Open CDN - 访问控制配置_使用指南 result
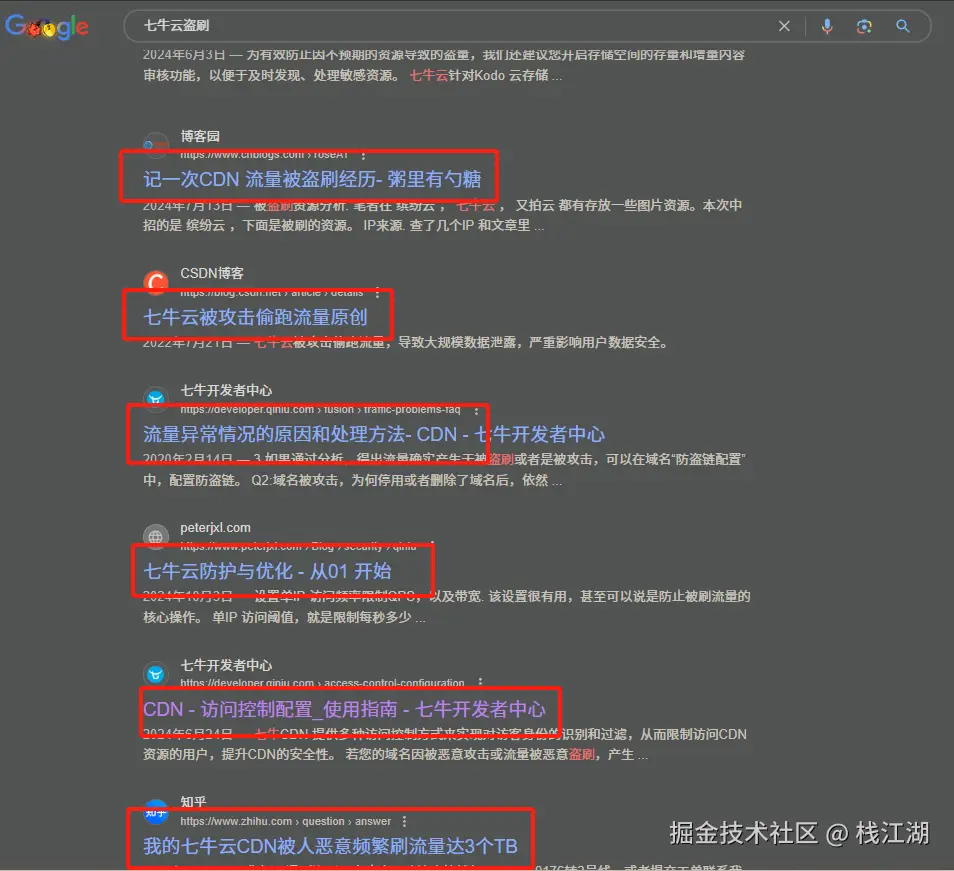The image size is (954, 871). point(344,709)
